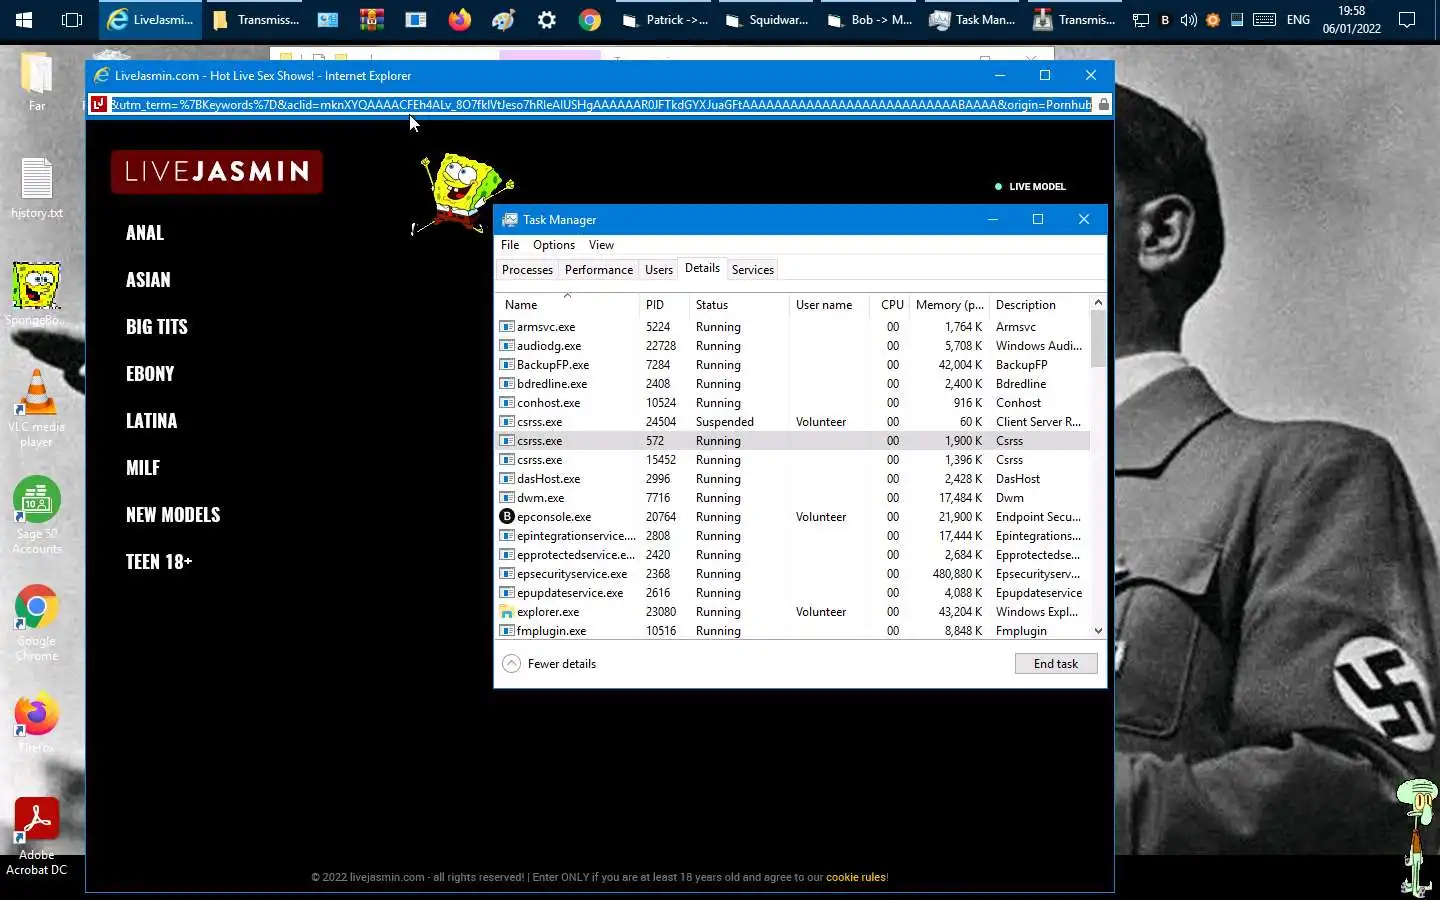
Task: Switch to Internet Explorer taskbar button
Action: [x=150, y=19]
